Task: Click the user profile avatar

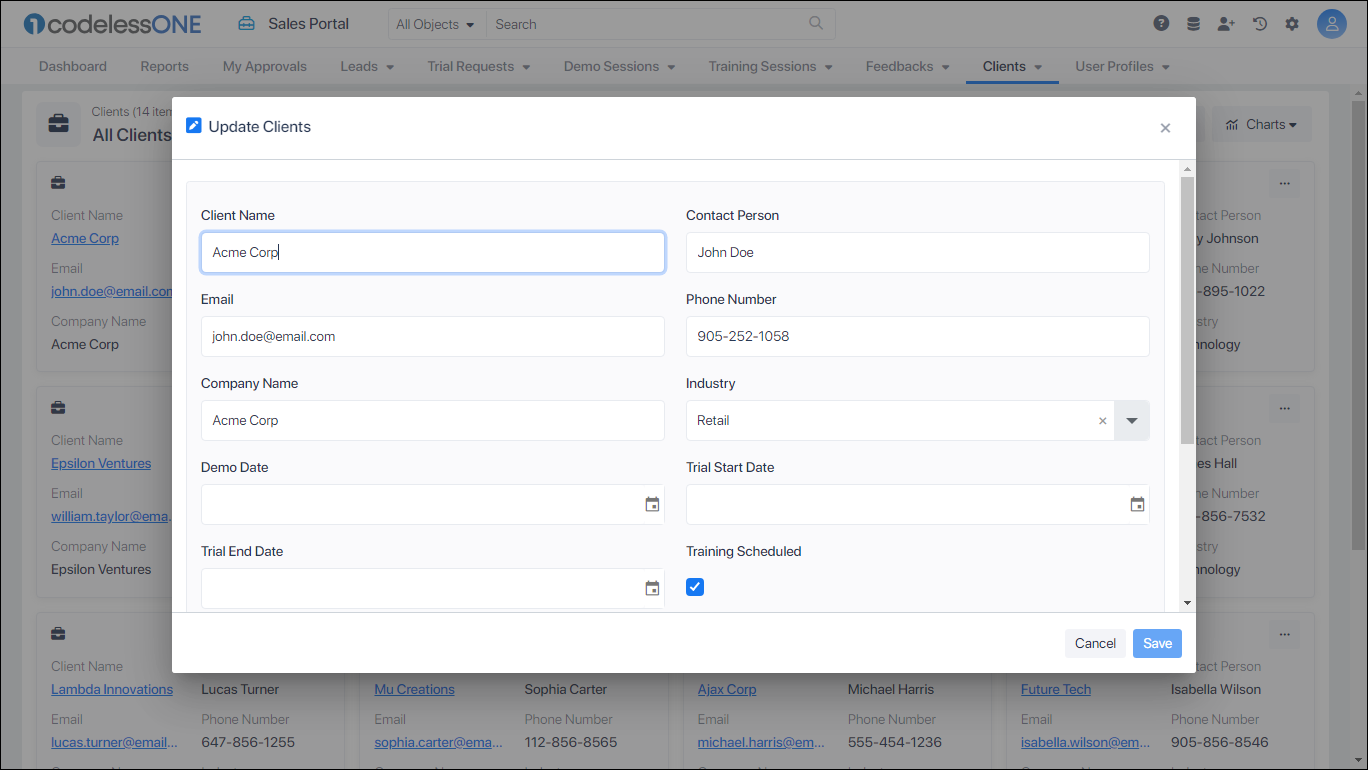Action: point(1332,24)
